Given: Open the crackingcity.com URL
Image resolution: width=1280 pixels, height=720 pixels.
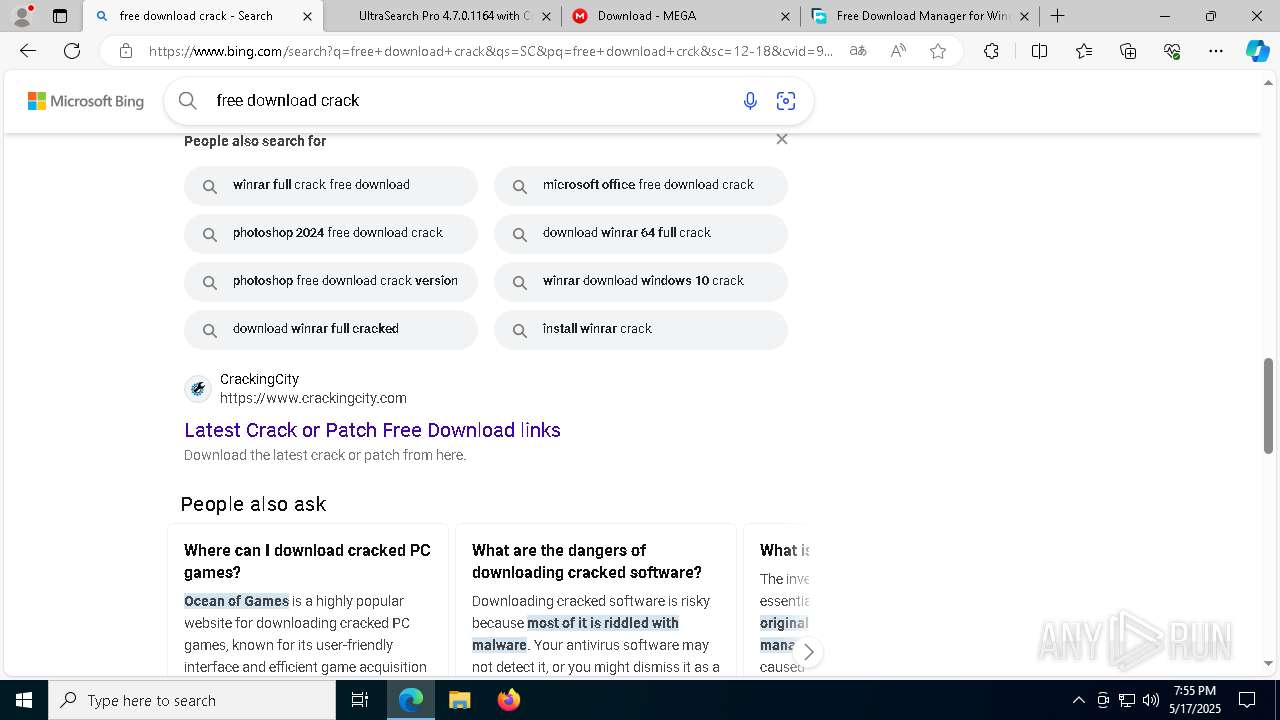Looking at the screenshot, I should pyautogui.click(x=313, y=398).
